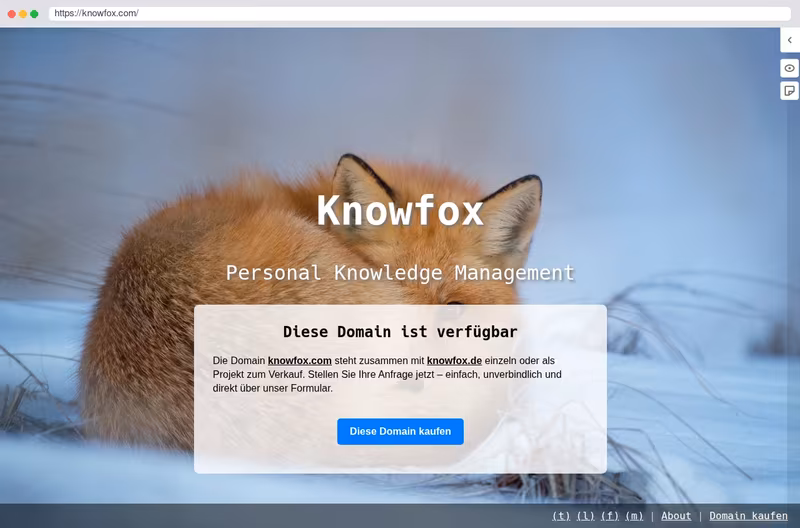Close the window with the red button

click(12, 14)
